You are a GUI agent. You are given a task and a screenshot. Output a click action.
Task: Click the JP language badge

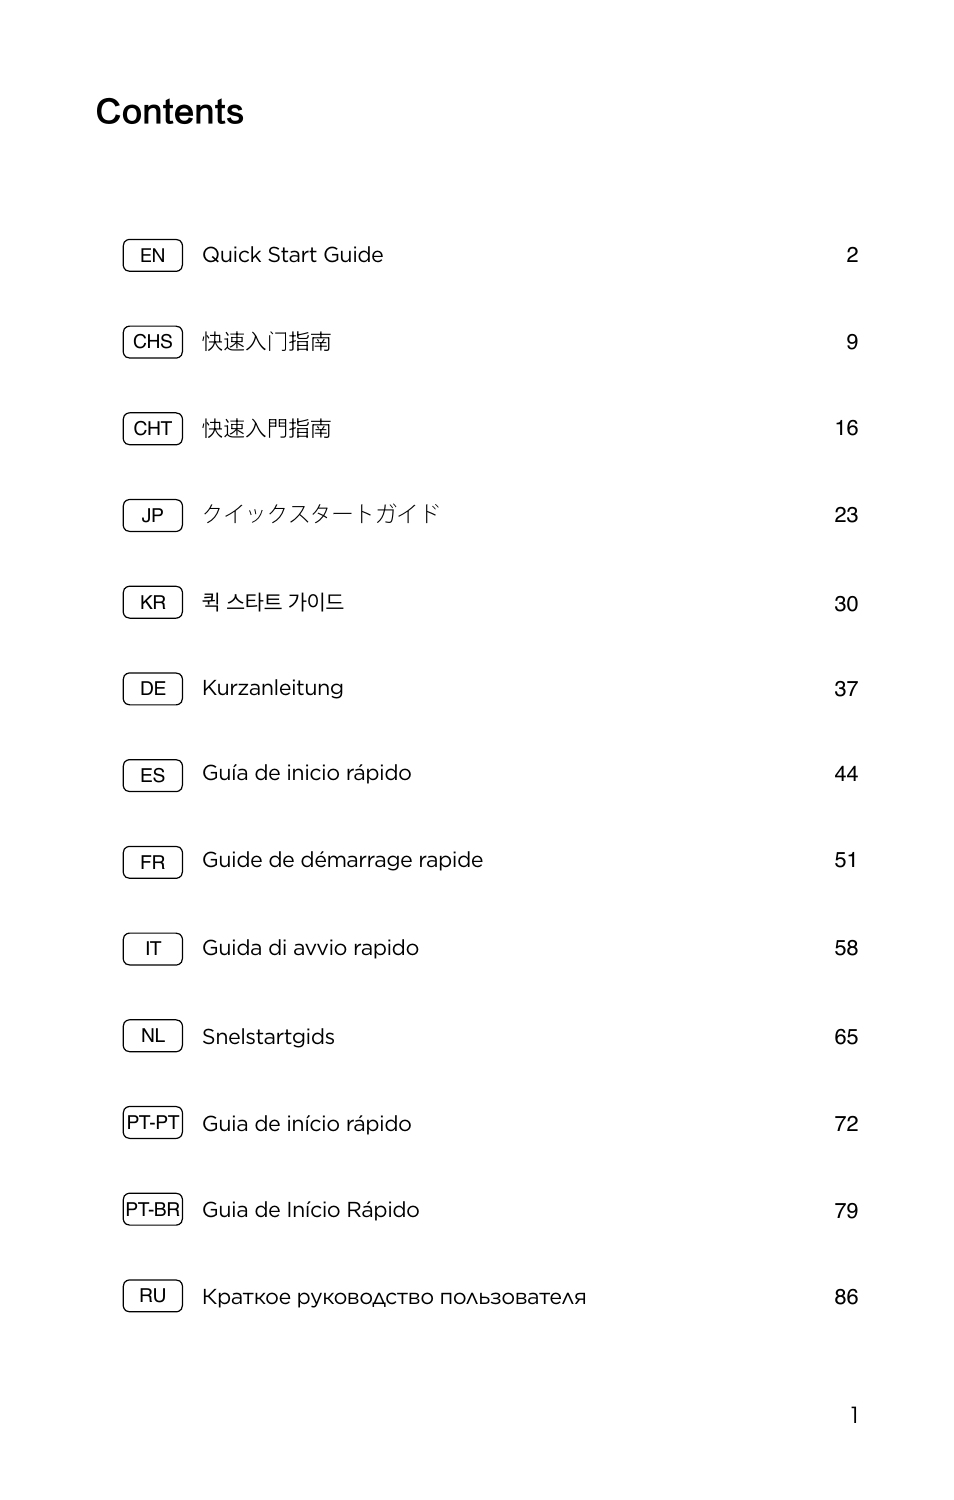(153, 515)
